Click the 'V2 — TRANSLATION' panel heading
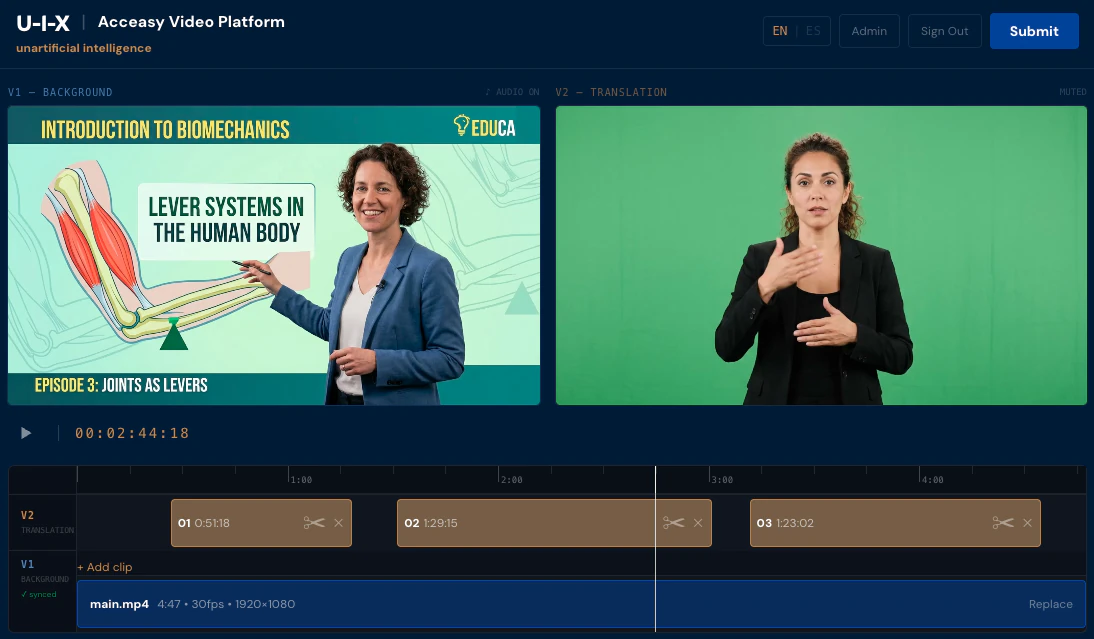The width and height of the screenshot is (1094, 639). pyautogui.click(x=611, y=92)
